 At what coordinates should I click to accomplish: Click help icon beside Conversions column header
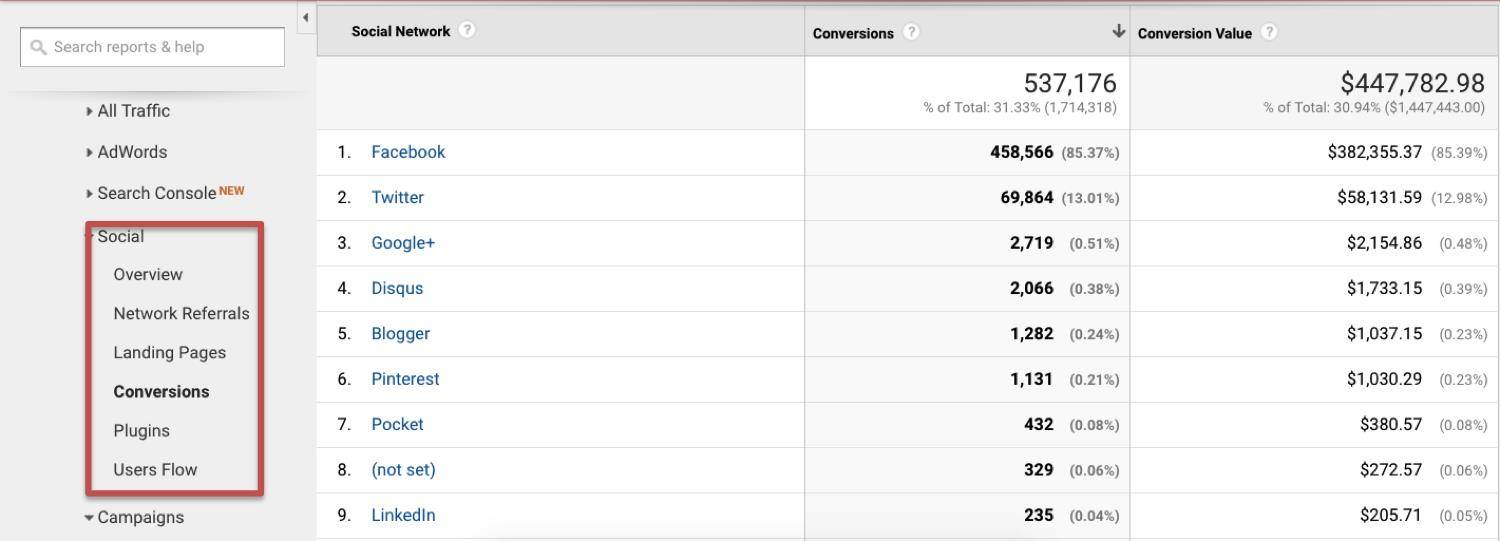911,32
